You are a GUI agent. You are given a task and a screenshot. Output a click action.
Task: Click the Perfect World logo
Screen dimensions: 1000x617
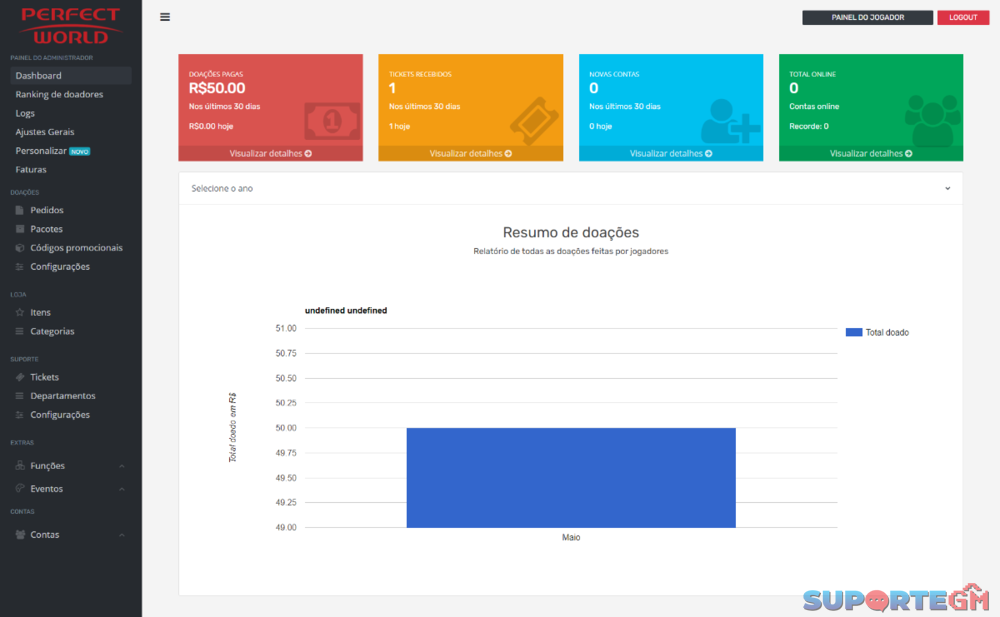[x=70, y=26]
